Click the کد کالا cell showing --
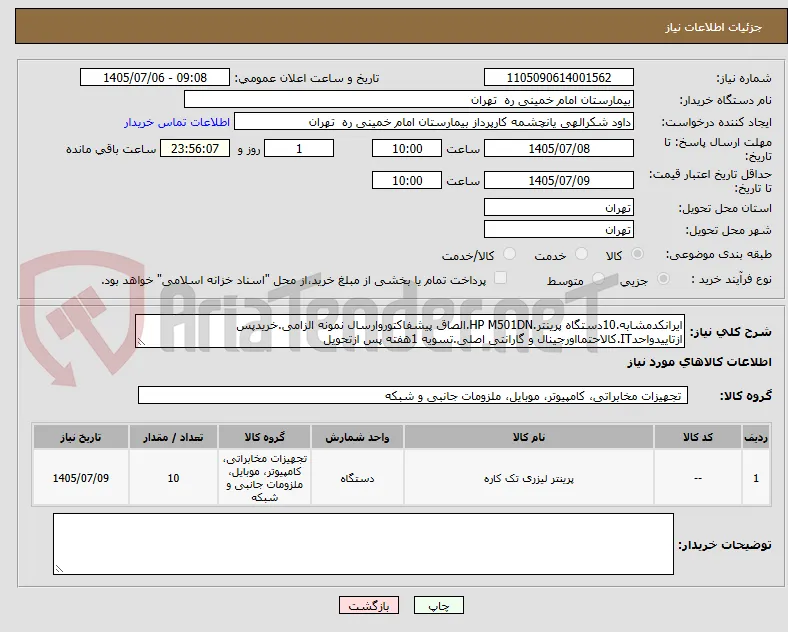 pyautogui.click(x=698, y=478)
